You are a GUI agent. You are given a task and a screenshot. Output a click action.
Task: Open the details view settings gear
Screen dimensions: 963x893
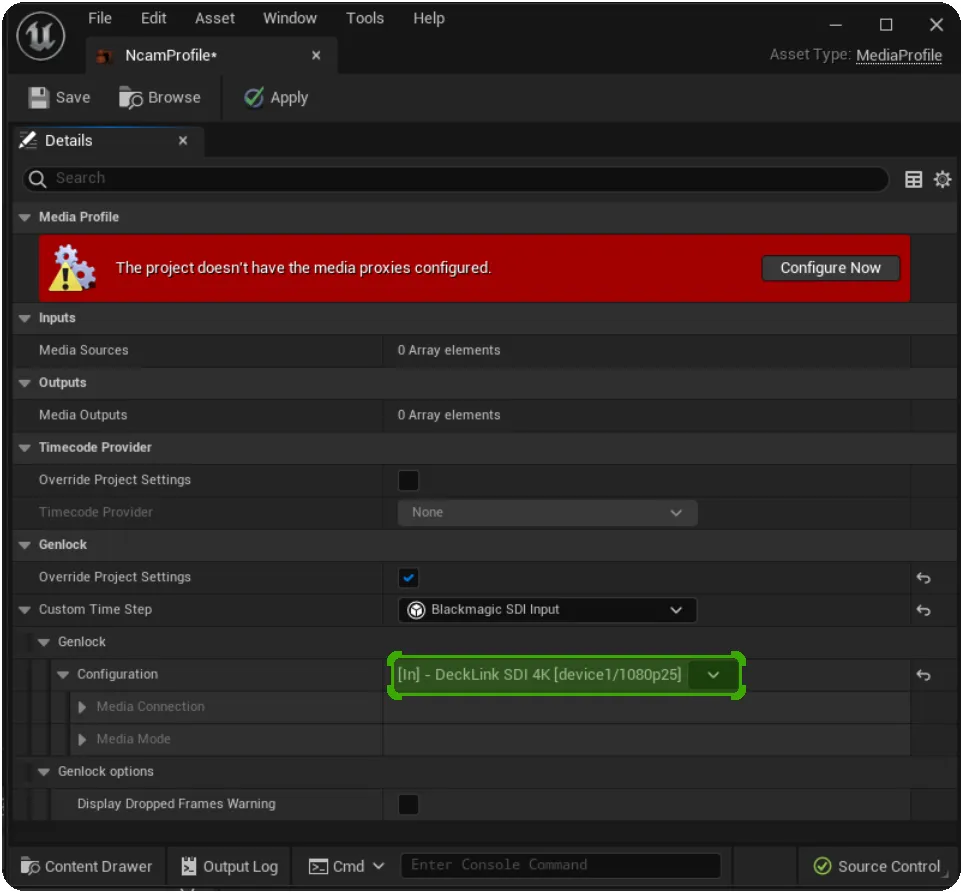942,179
